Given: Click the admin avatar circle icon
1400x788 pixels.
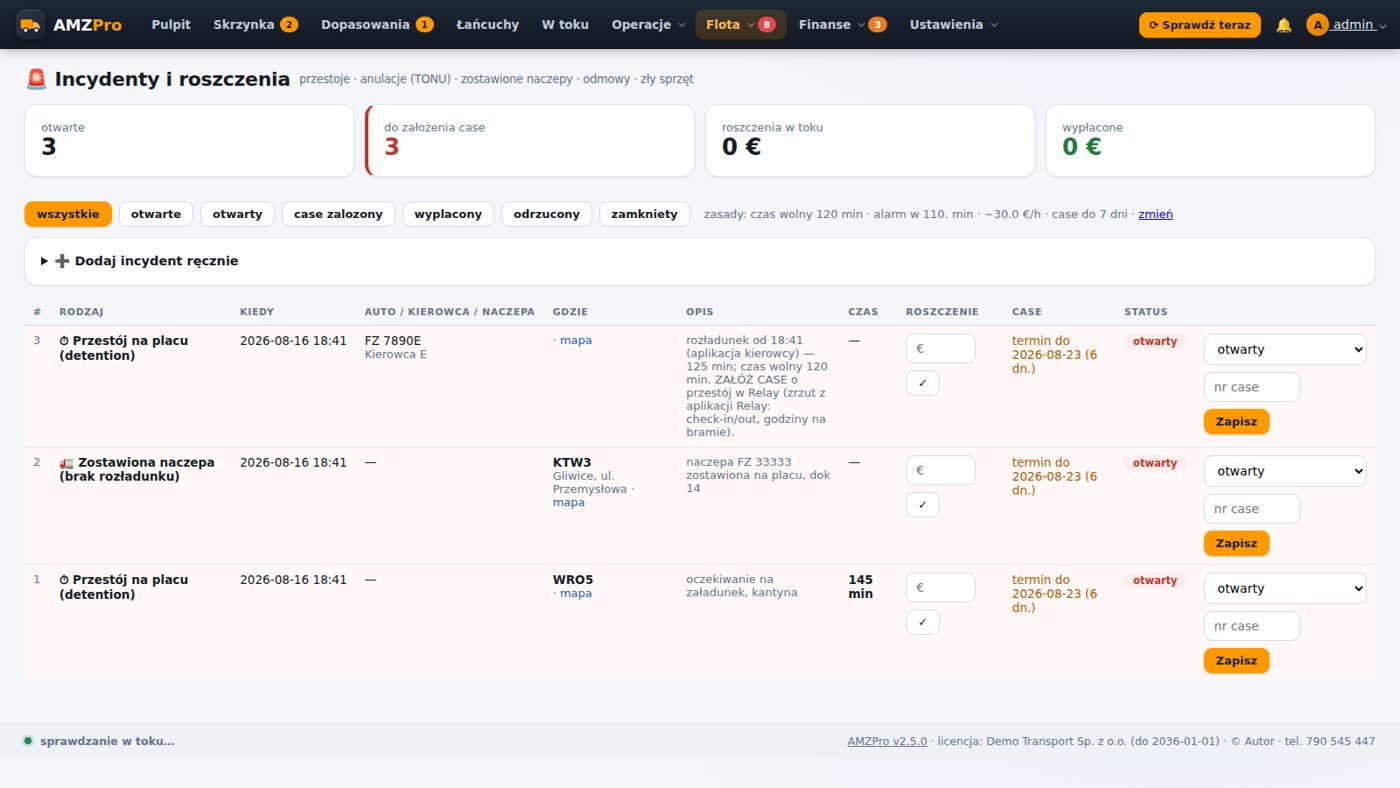Looking at the screenshot, I should coord(1317,25).
